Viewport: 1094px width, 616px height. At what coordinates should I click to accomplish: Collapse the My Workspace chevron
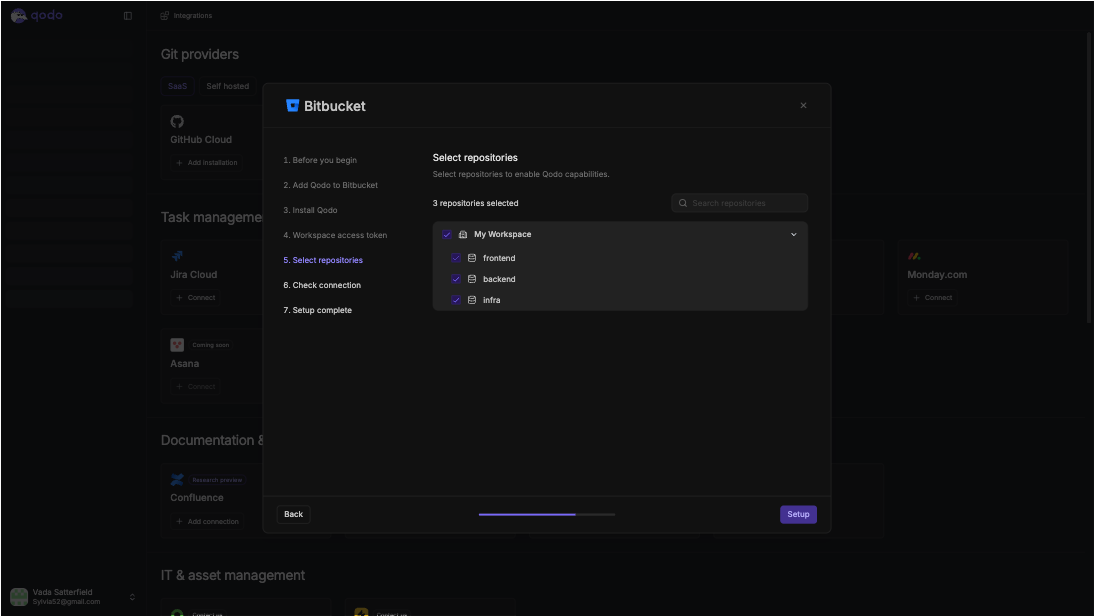(793, 234)
